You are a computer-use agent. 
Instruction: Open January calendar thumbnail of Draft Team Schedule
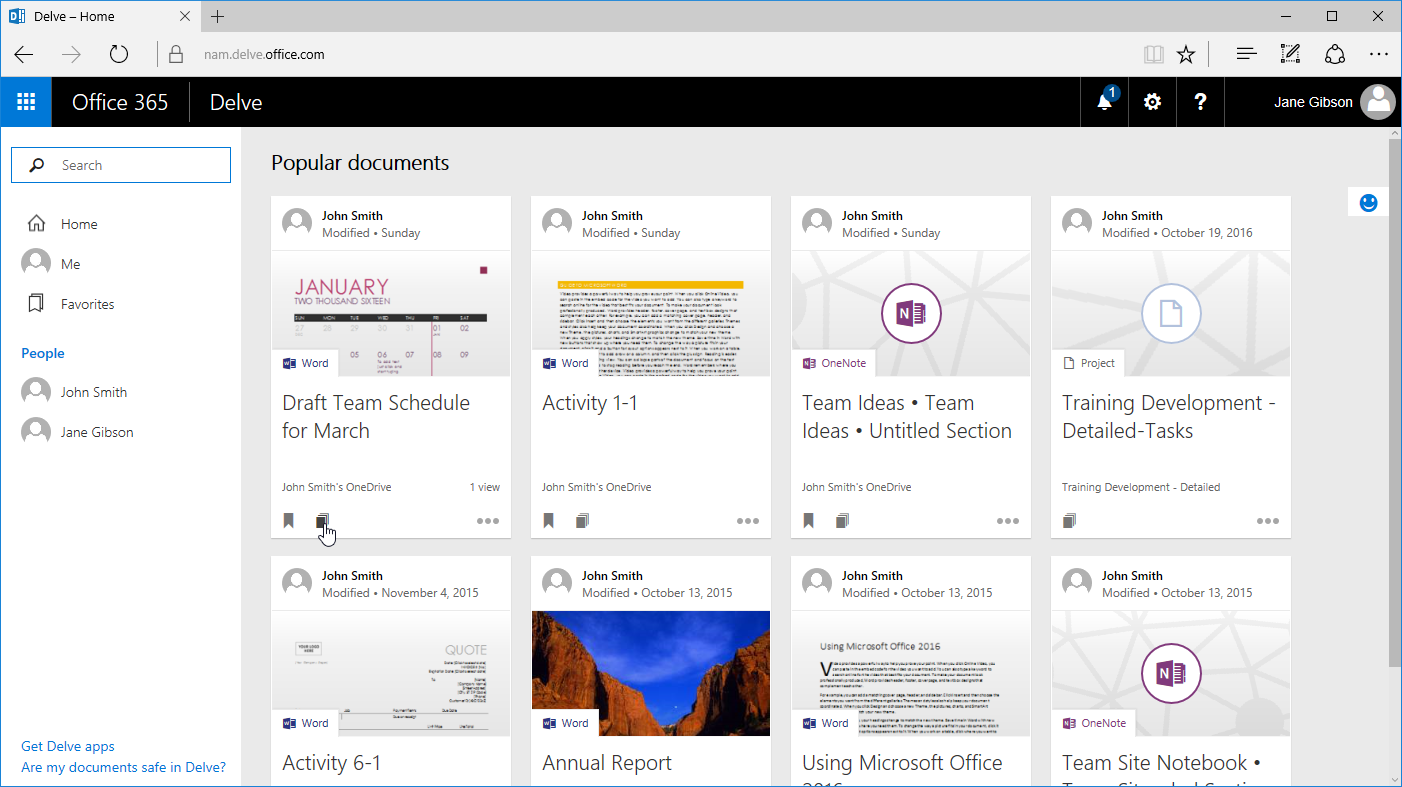pos(391,313)
